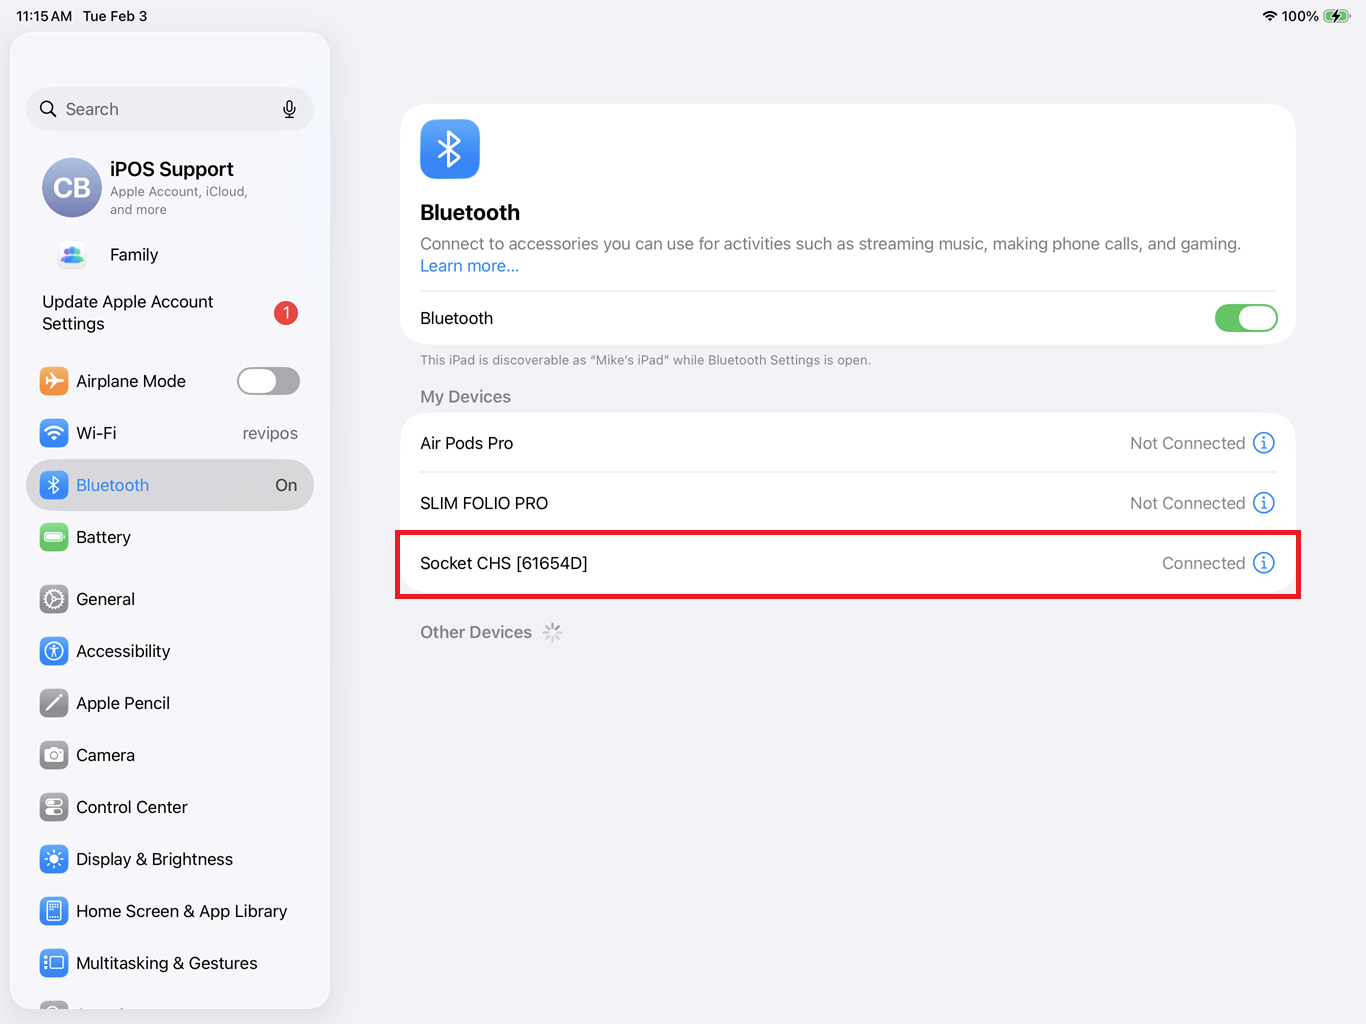Turn off the Bluetooth switch
Image resolution: width=1366 pixels, height=1024 pixels.
point(1246,318)
